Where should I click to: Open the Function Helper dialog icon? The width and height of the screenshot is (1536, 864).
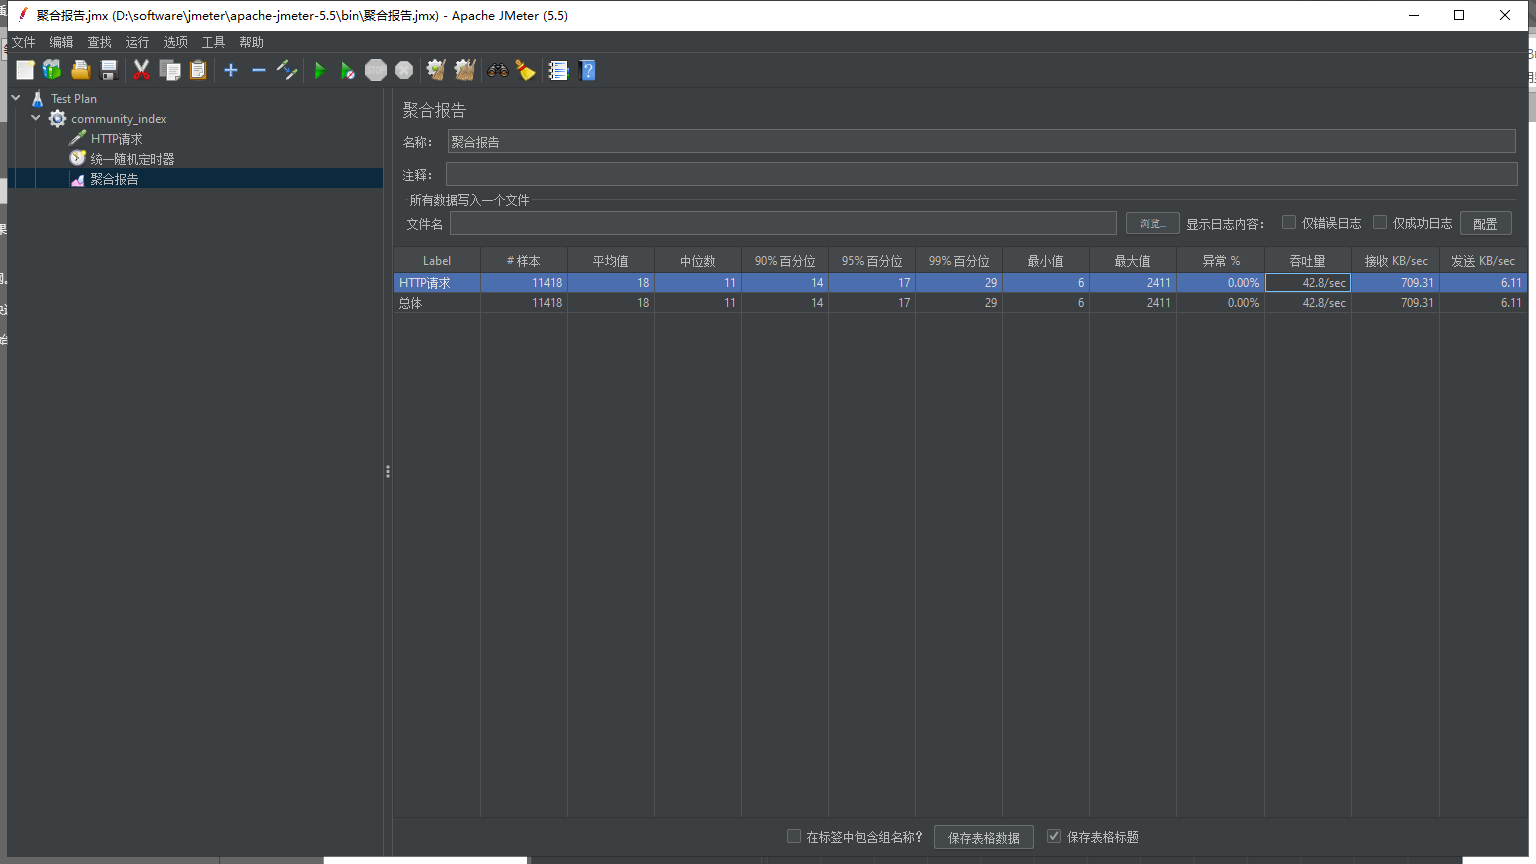point(558,70)
